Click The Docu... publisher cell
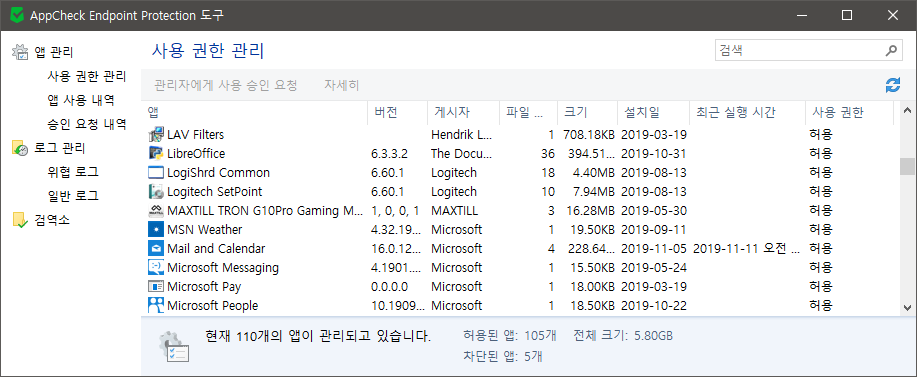Screen dimensions: 917x377 462,154
